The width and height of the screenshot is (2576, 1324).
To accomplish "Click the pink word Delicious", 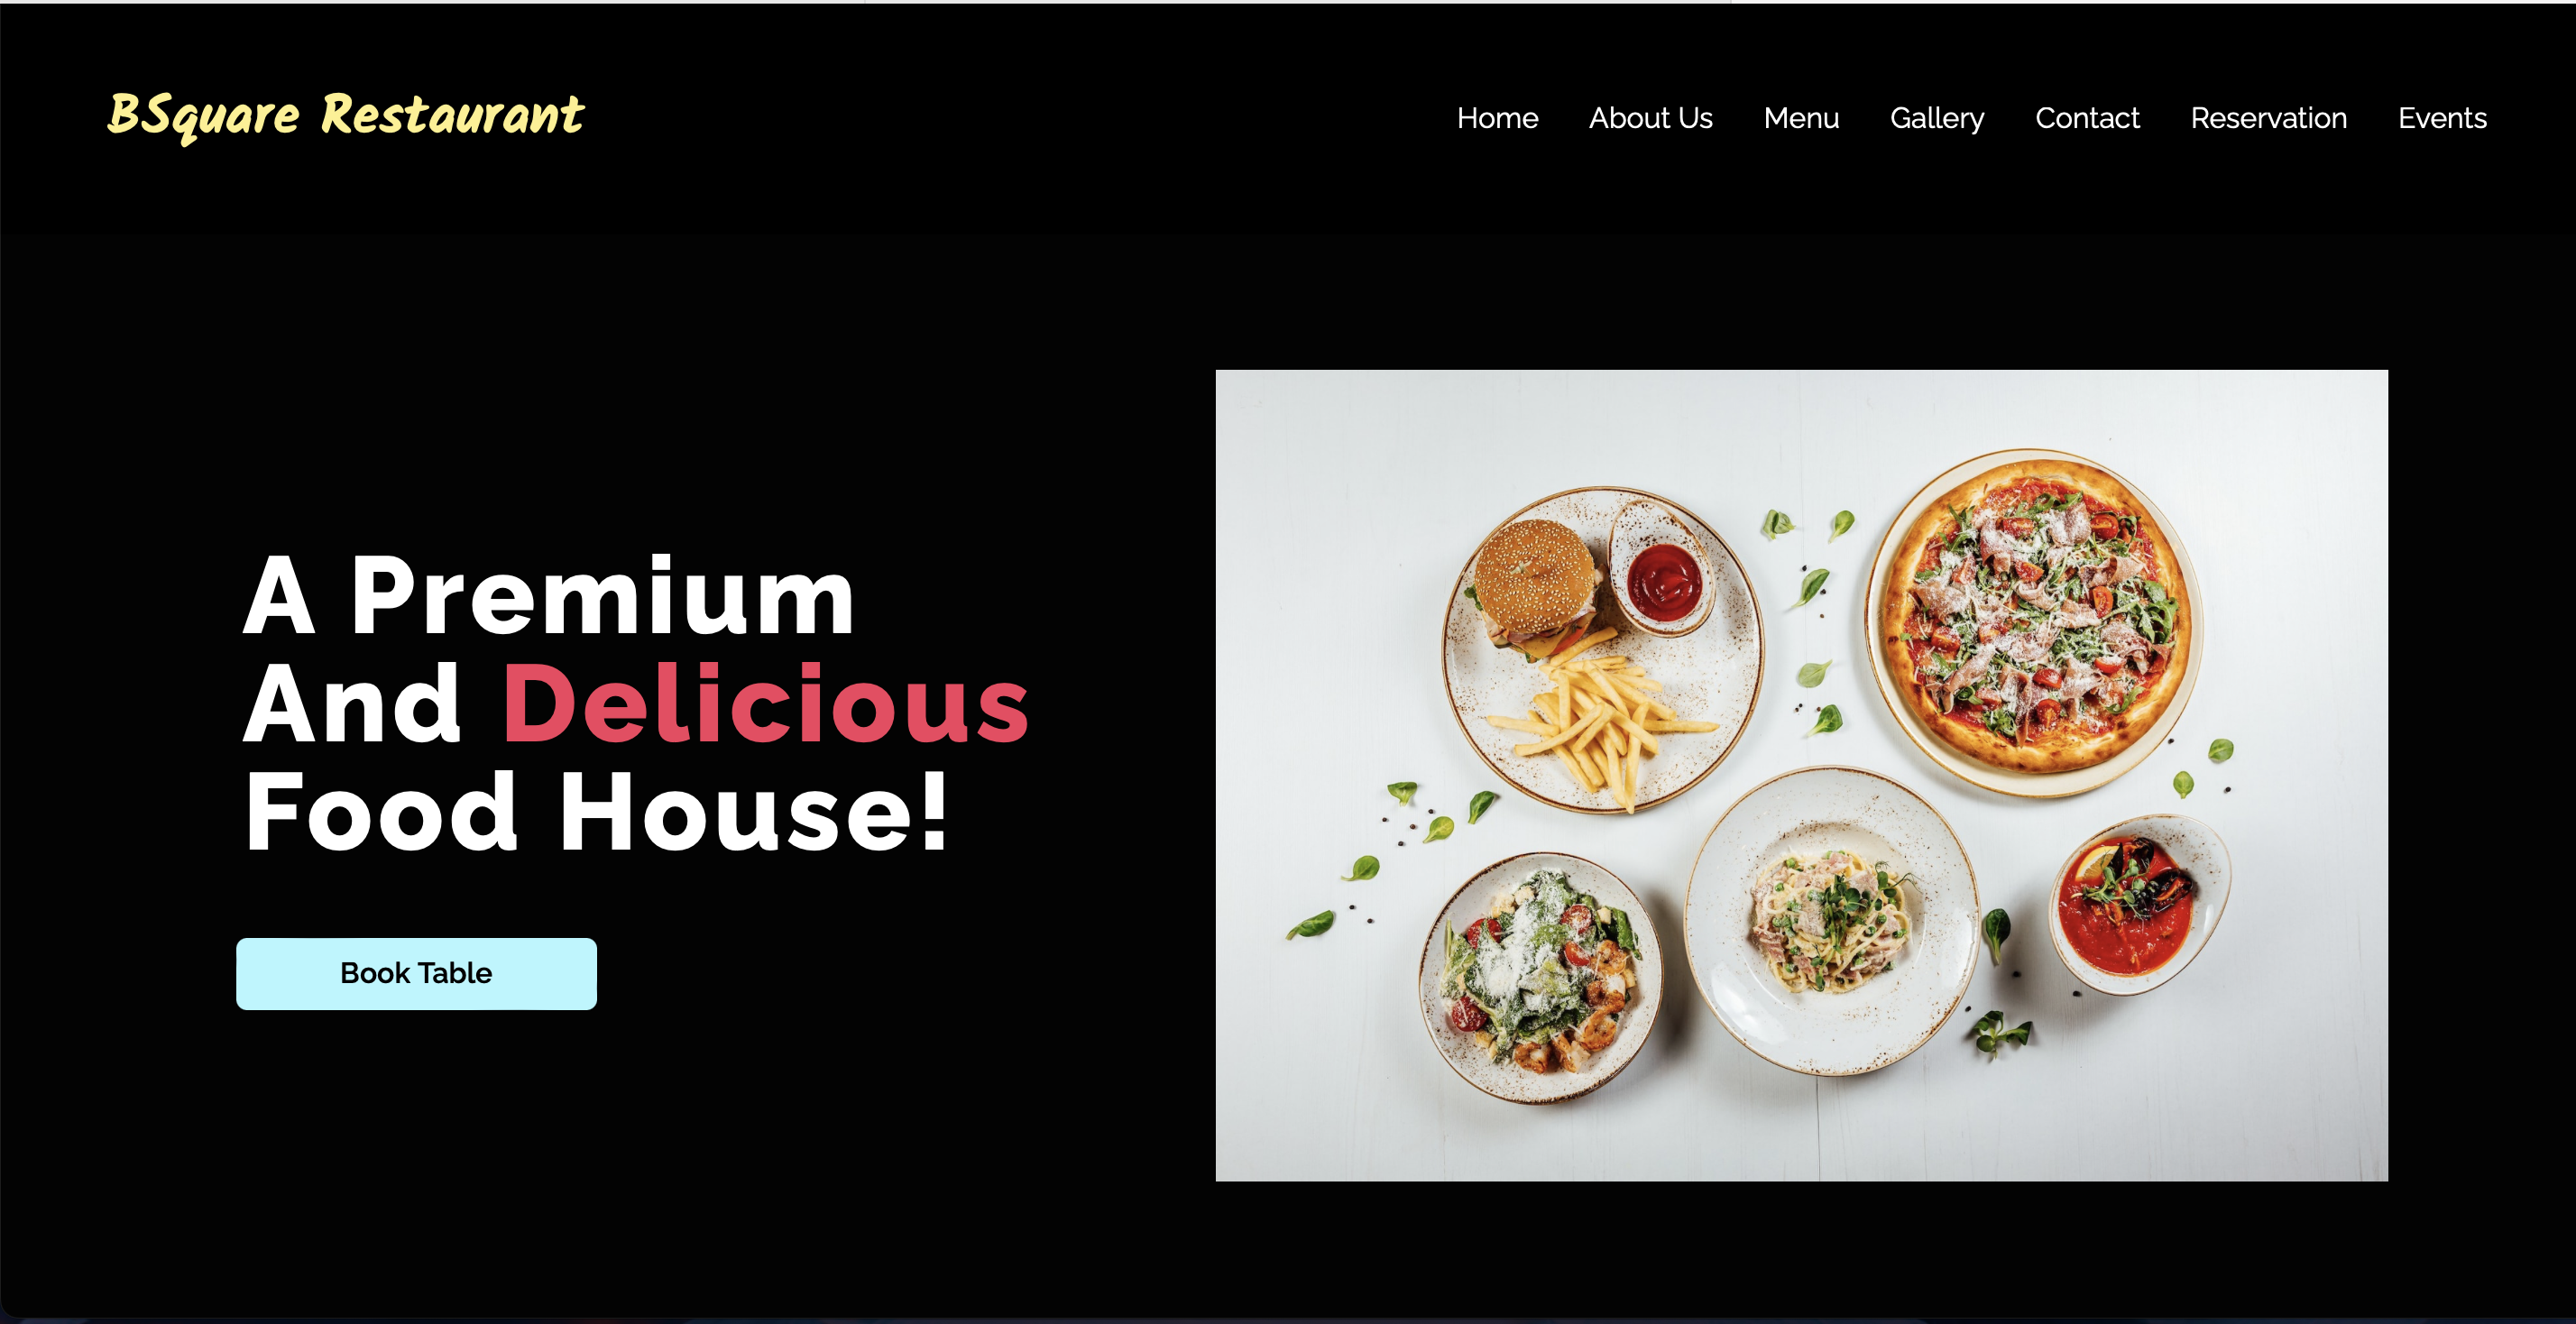I will 765,704.
